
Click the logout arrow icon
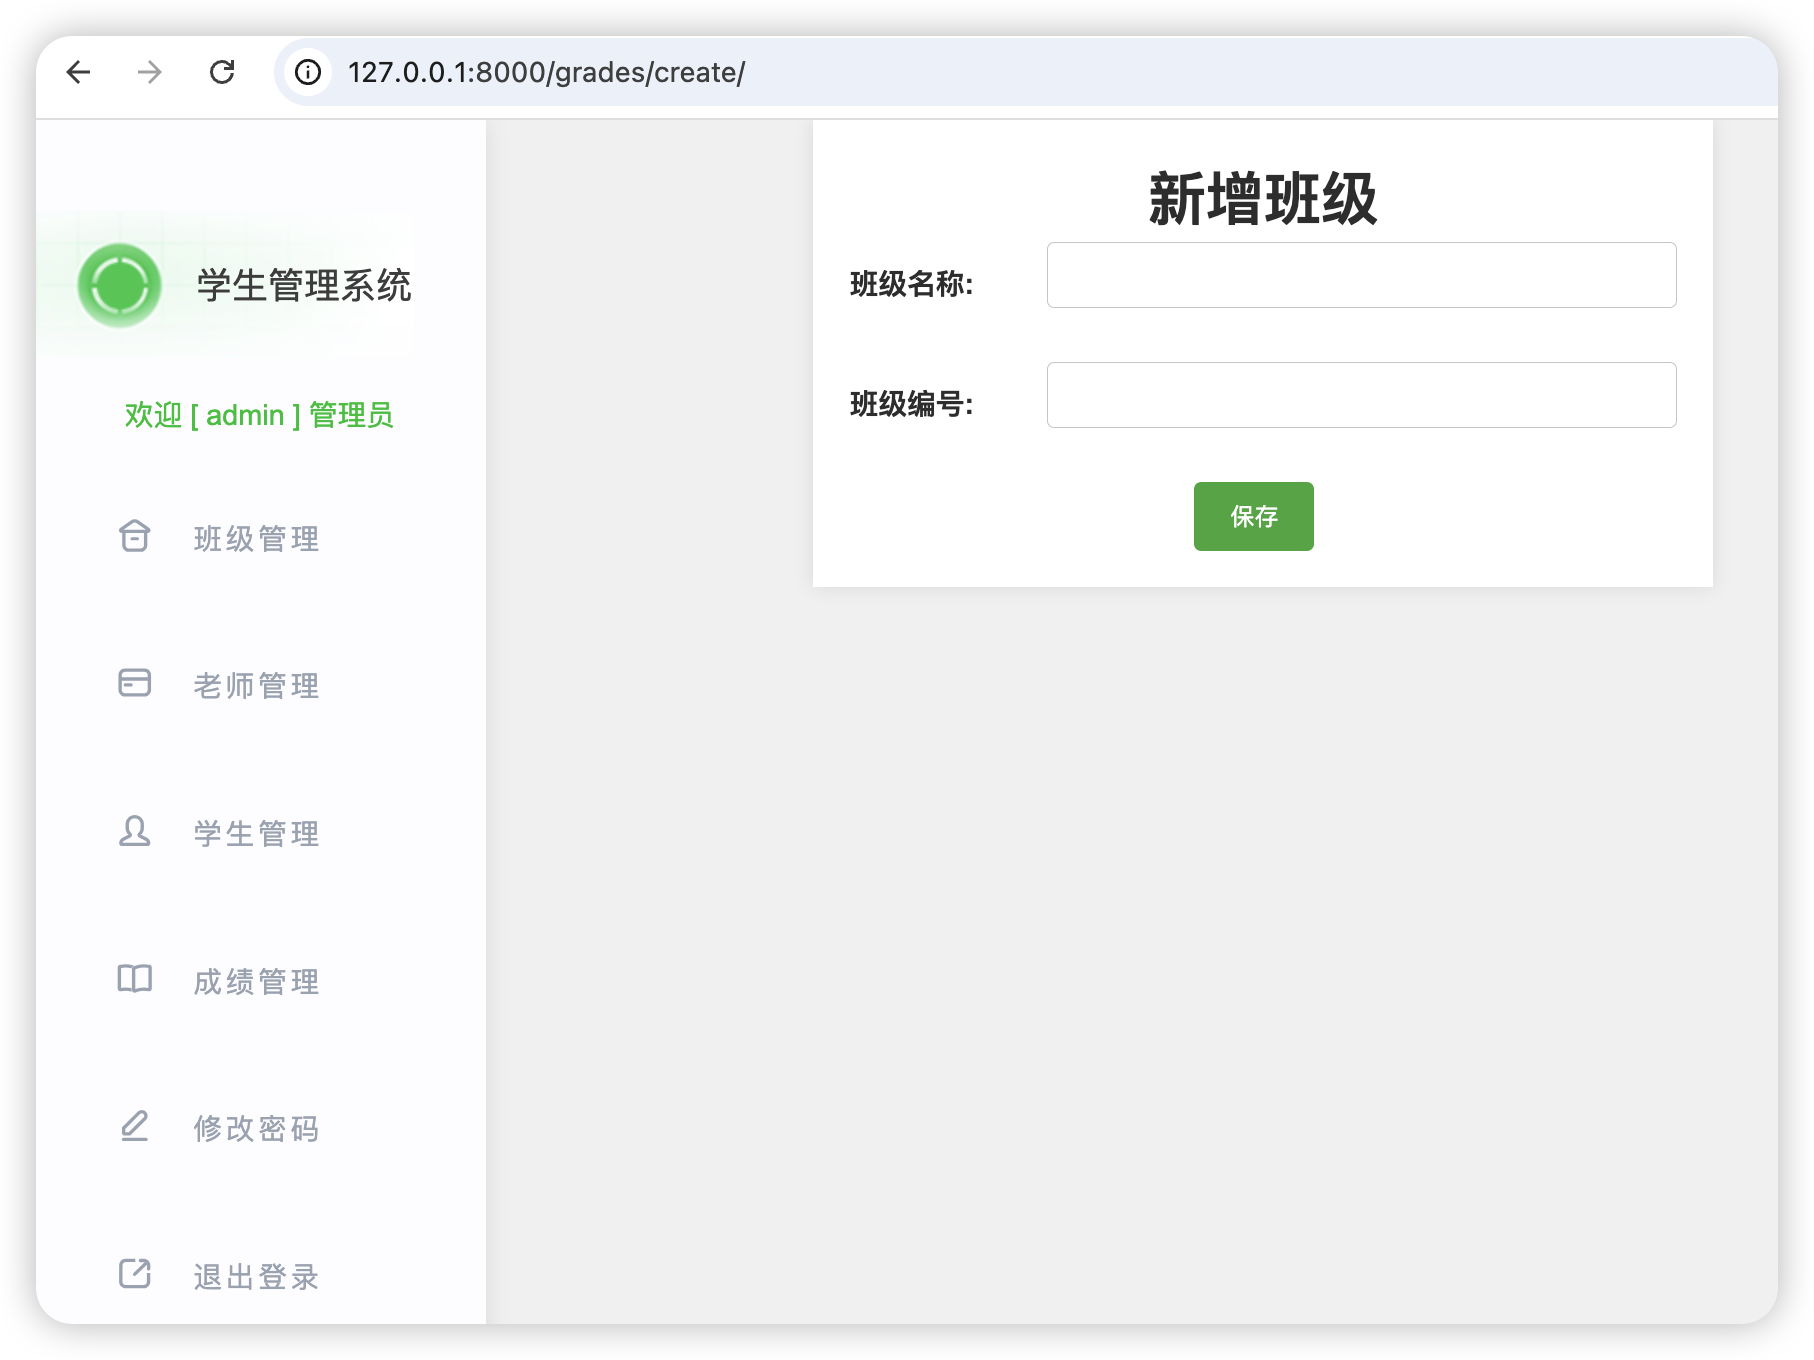[135, 1274]
